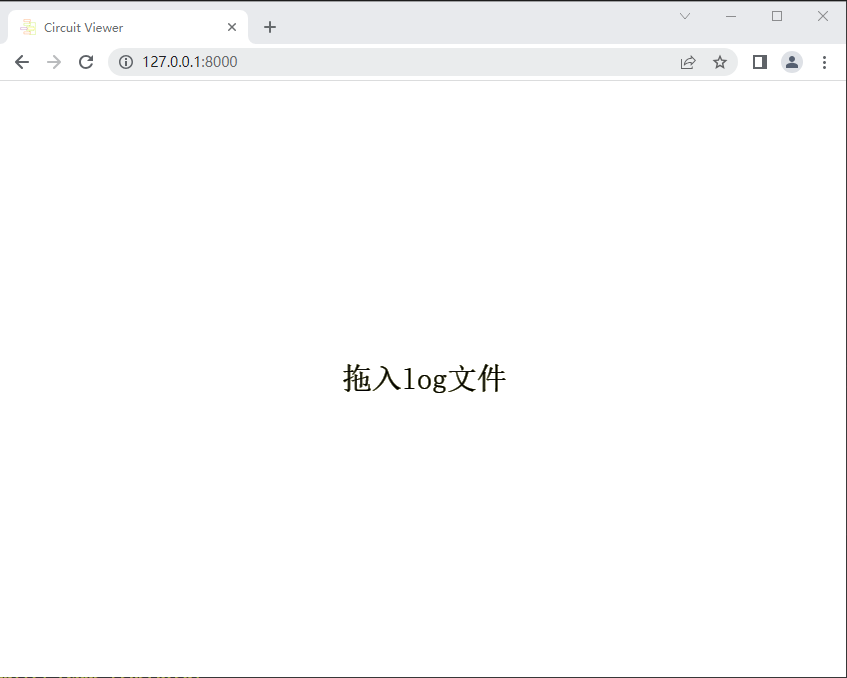View site information icon in address bar
Viewport: 847px width, 678px height.
[x=126, y=62]
